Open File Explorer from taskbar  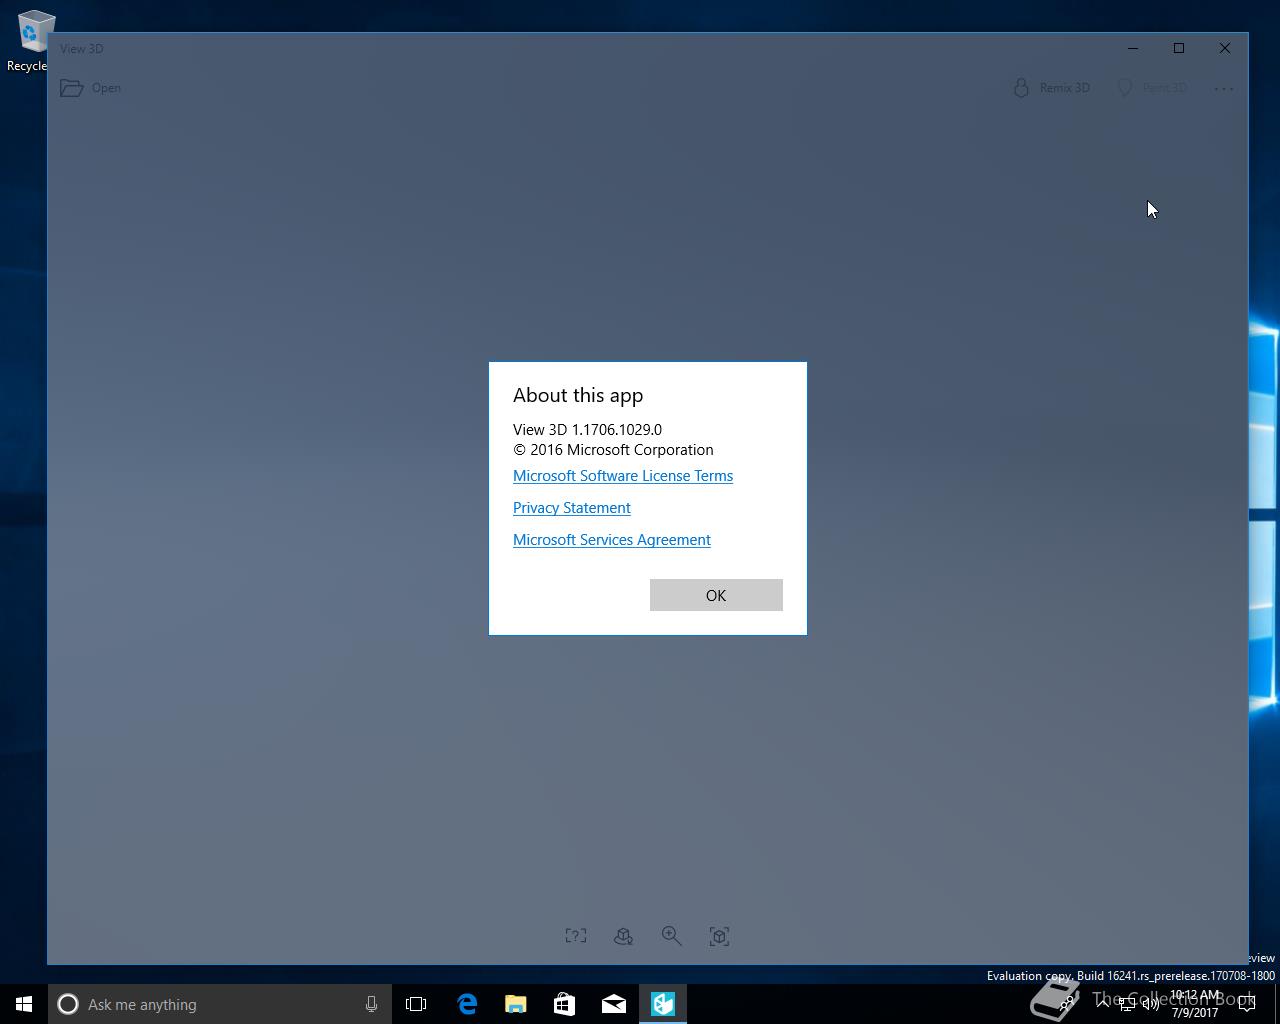(x=516, y=1004)
